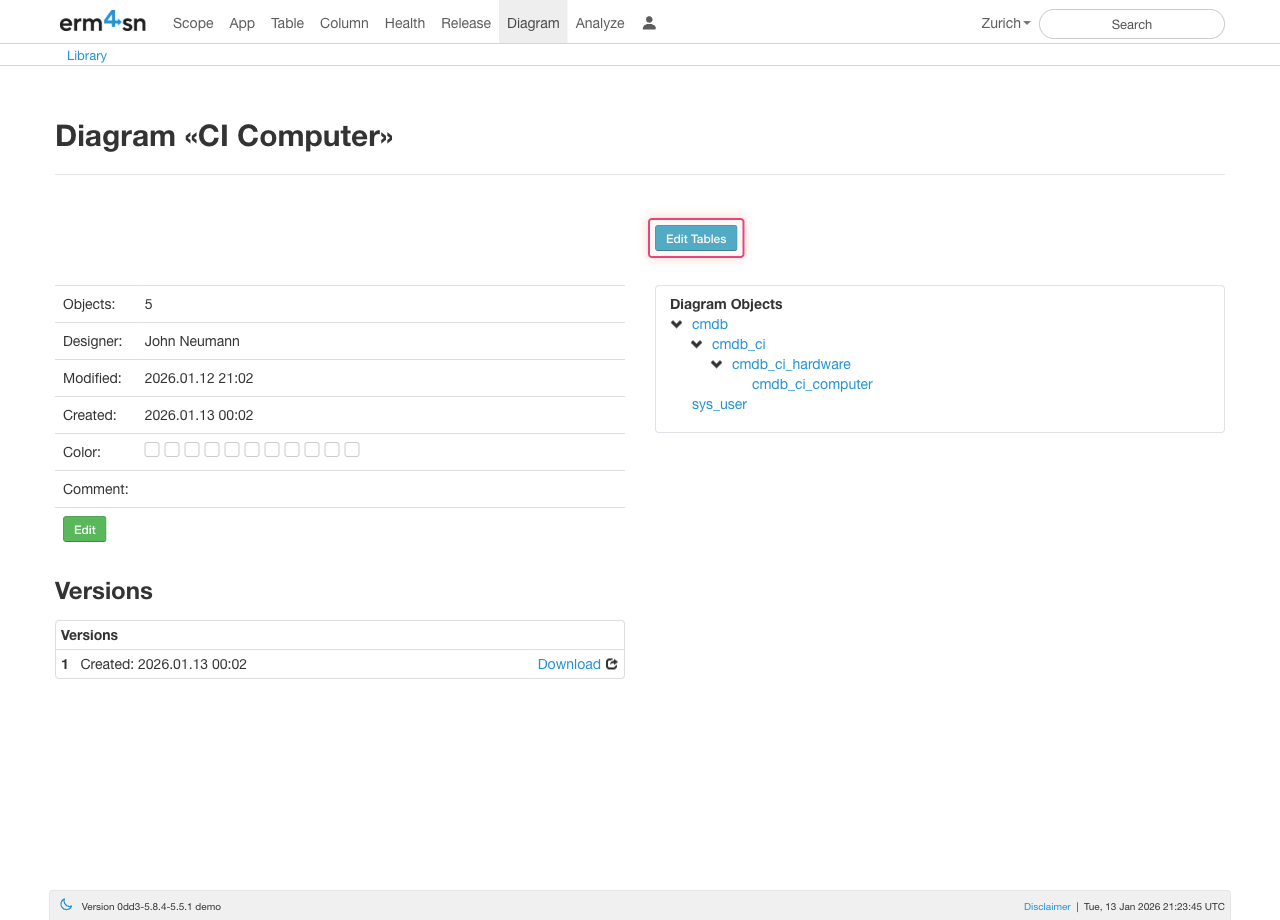Image resolution: width=1280 pixels, height=920 pixels.
Task: Click the erm4sn logo
Action: pyautogui.click(x=102, y=22)
